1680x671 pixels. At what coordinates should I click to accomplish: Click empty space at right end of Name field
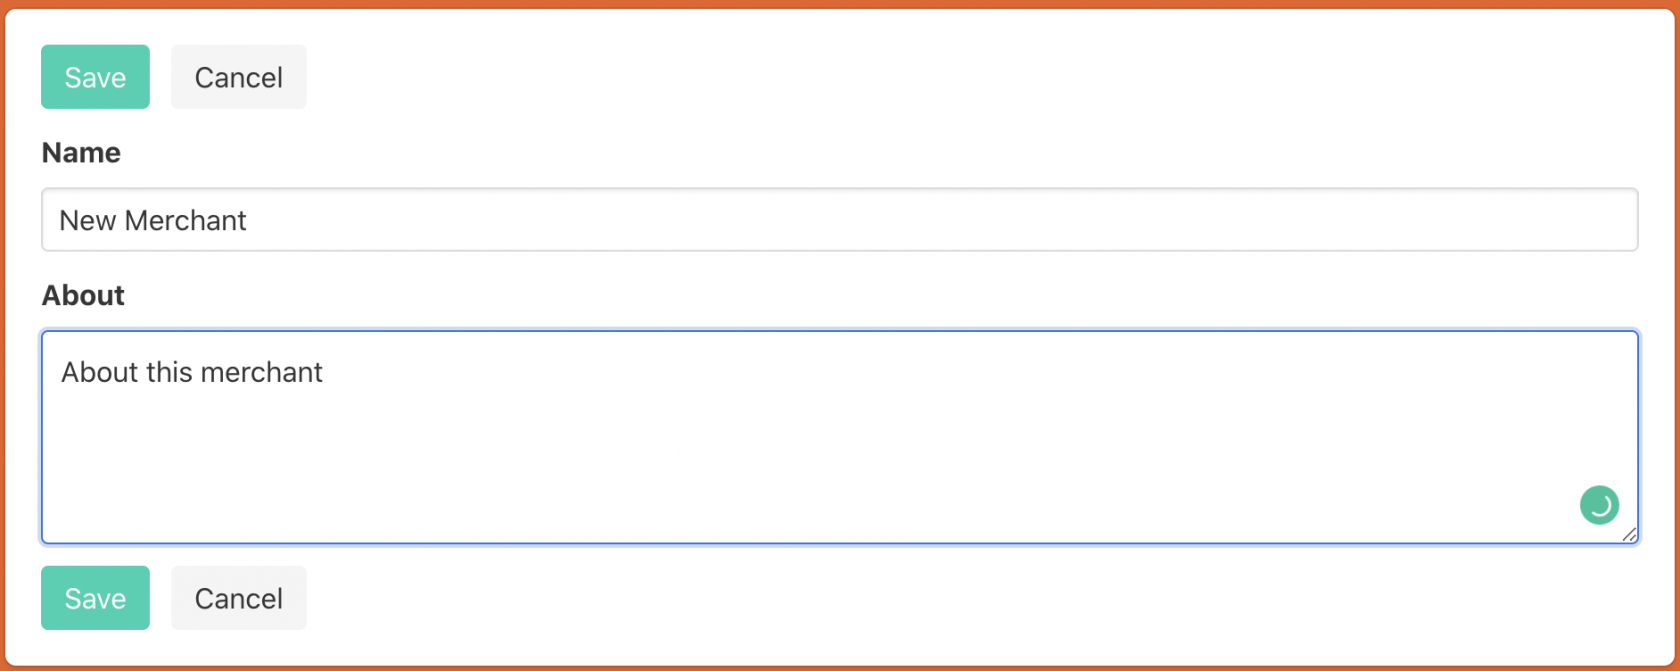tap(1500, 220)
